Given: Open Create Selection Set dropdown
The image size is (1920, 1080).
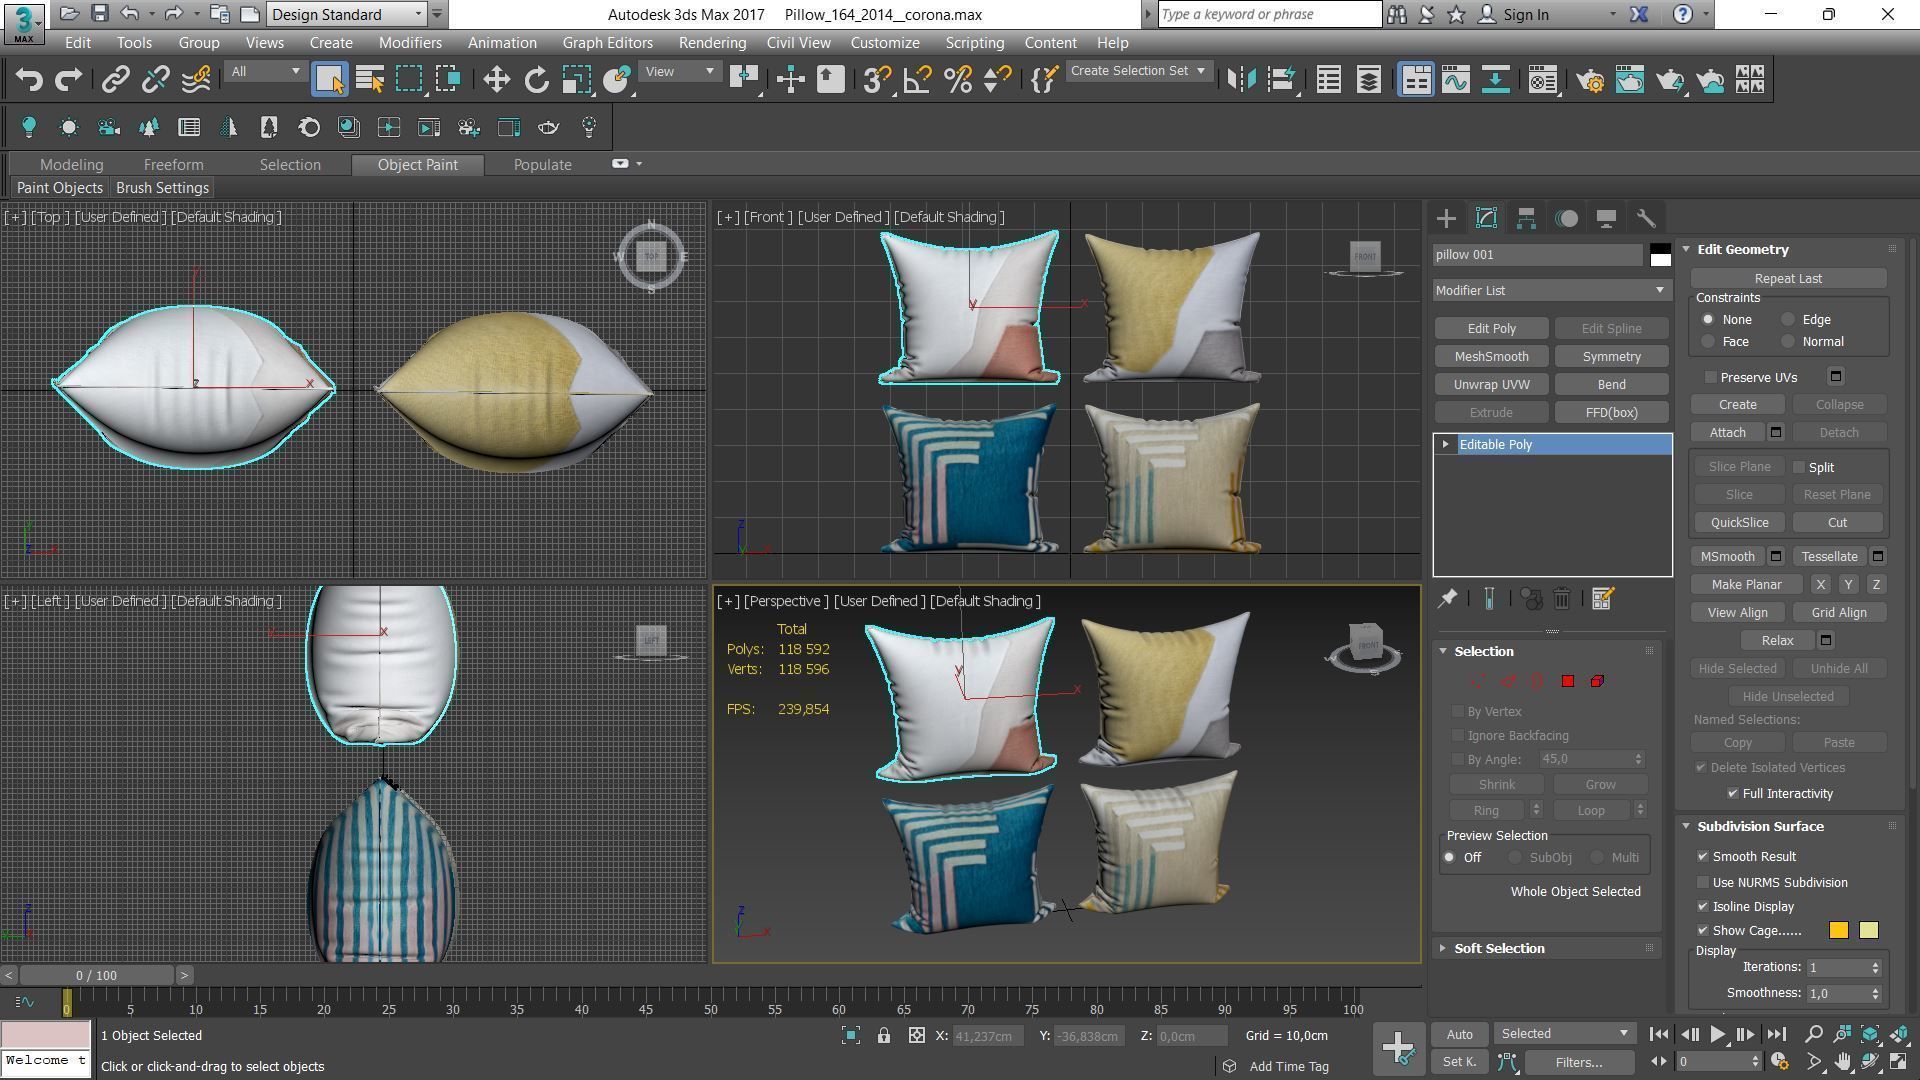Looking at the screenshot, I should [x=1138, y=71].
